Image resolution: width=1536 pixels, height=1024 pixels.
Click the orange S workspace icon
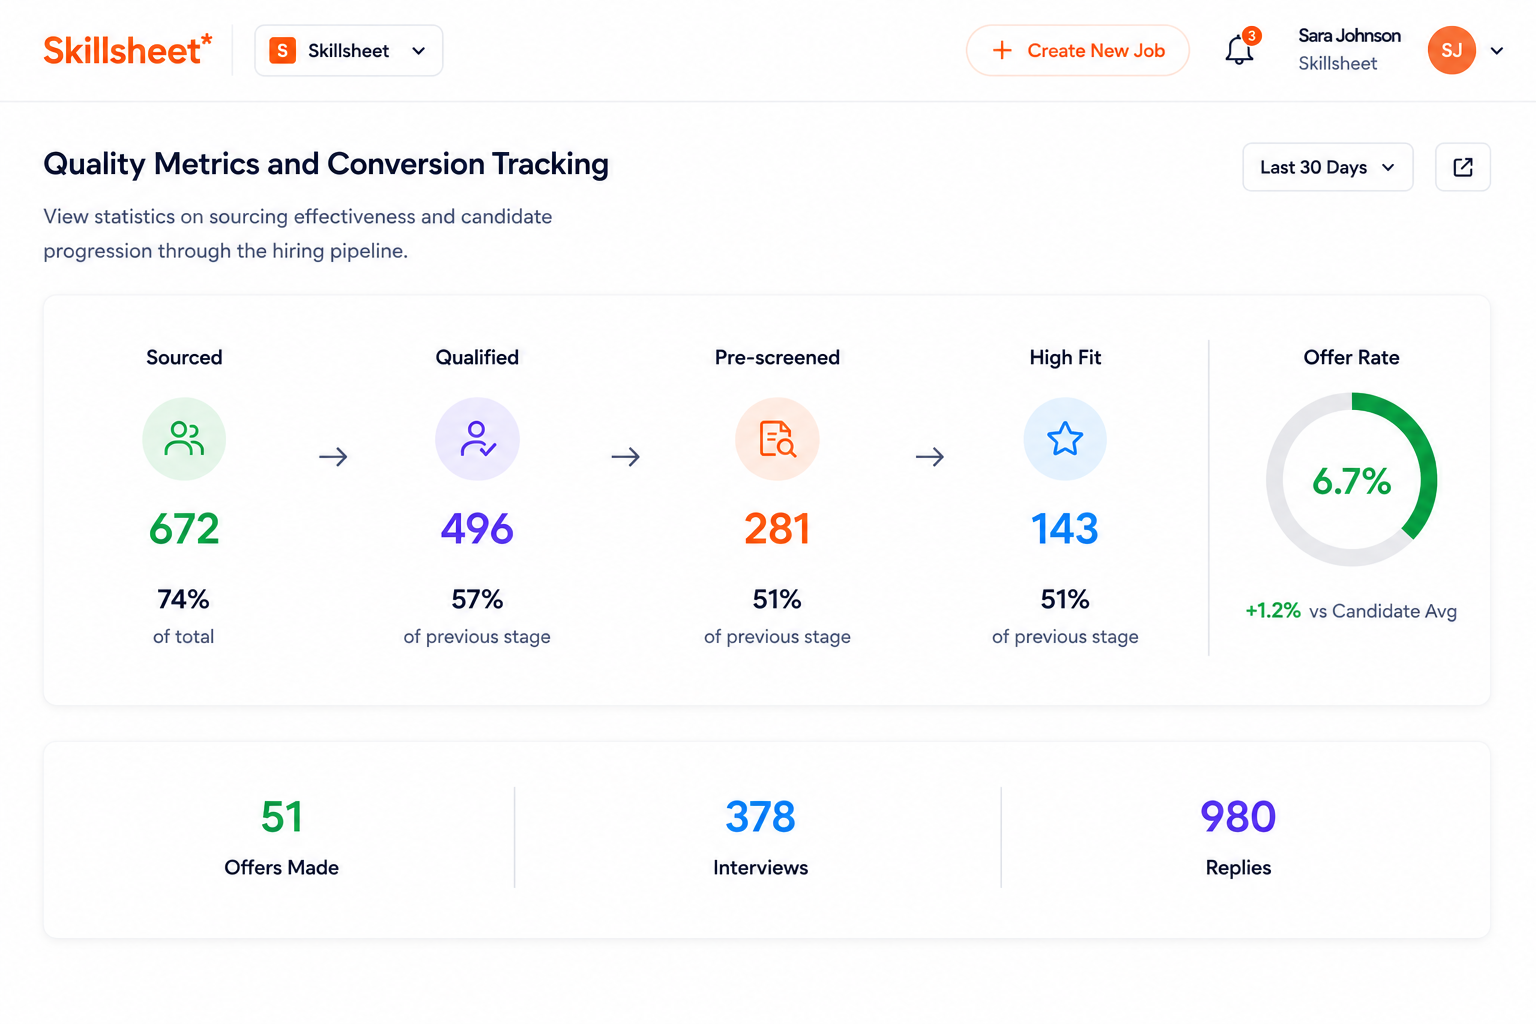283,50
